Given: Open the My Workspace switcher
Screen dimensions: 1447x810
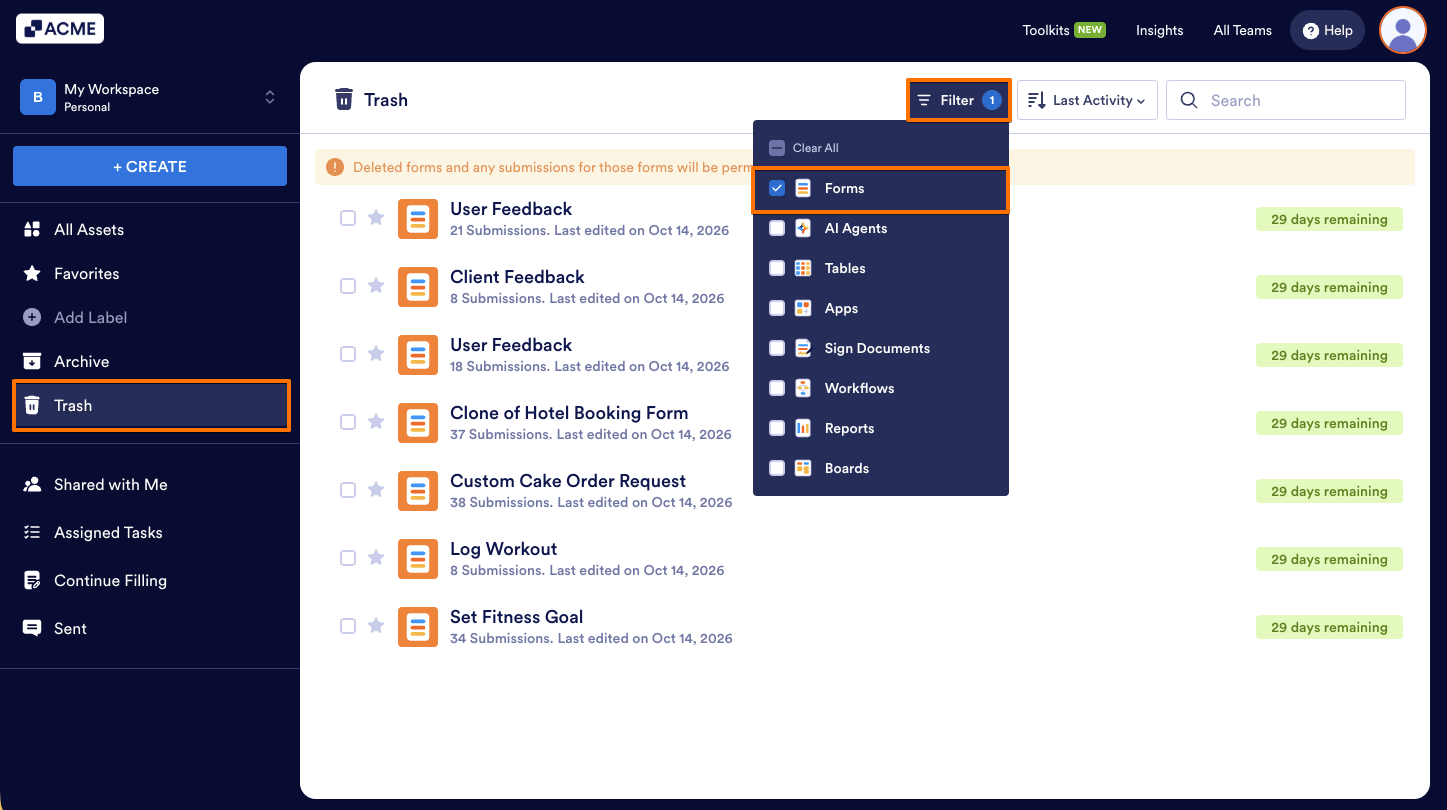Looking at the screenshot, I should (x=149, y=97).
